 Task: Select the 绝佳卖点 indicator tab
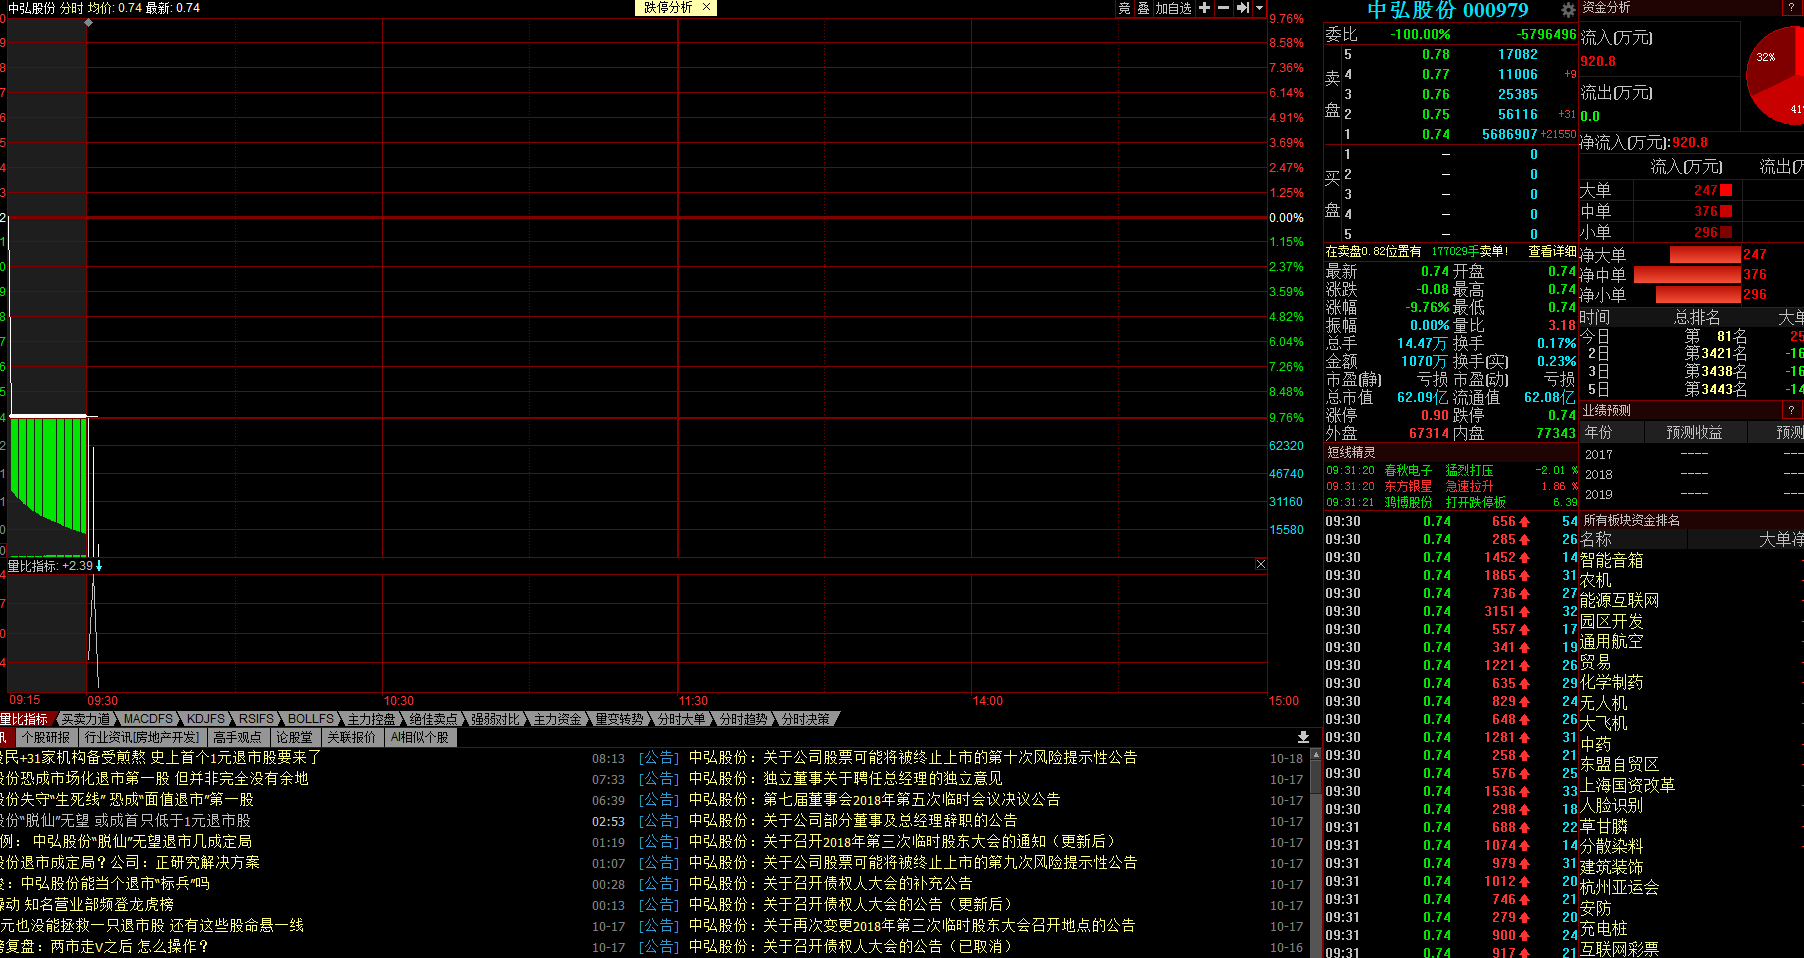(x=433, y=719)
